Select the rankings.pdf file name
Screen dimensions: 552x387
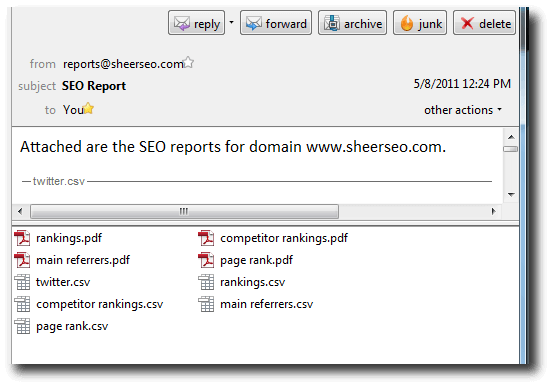[x=69, y=238]
